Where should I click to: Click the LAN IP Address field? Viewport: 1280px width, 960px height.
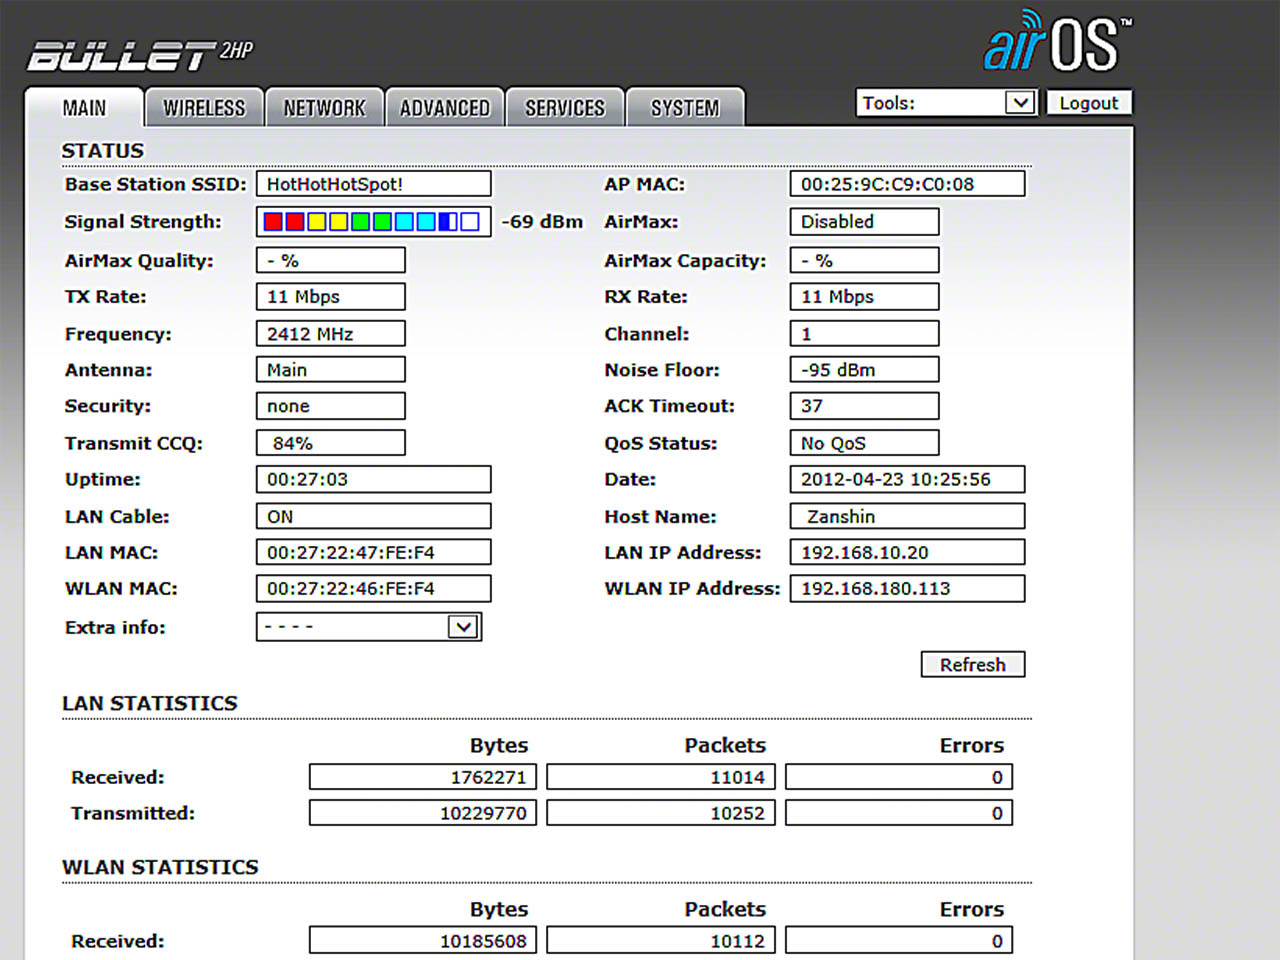click(x=907, y=553)
